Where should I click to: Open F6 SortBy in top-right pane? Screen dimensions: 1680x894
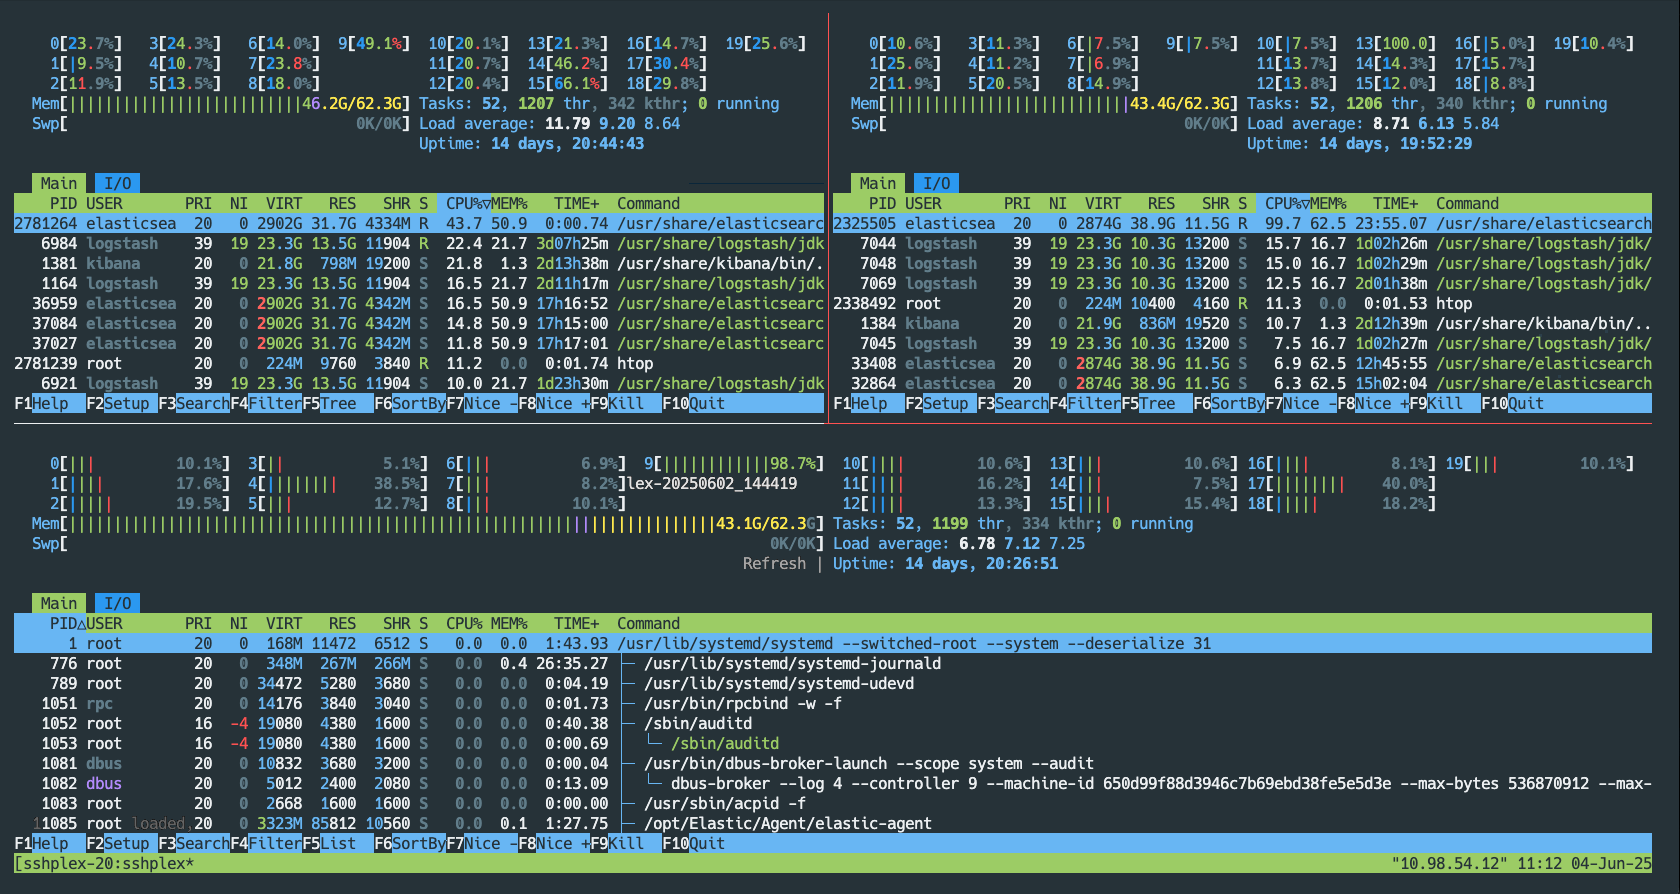(1229, 403)
